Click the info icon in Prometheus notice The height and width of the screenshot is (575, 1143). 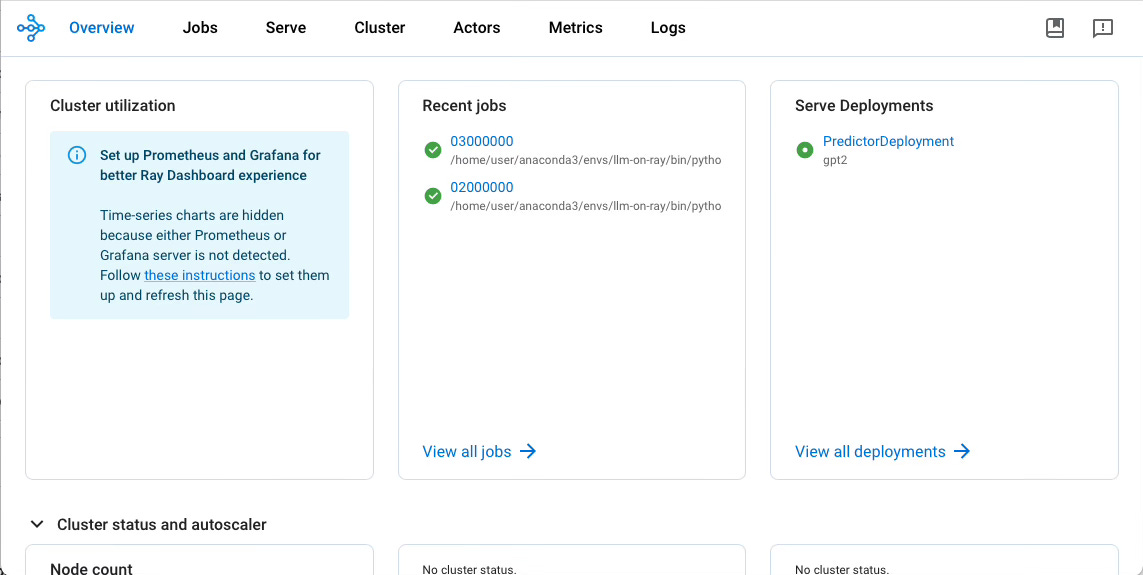77,155
